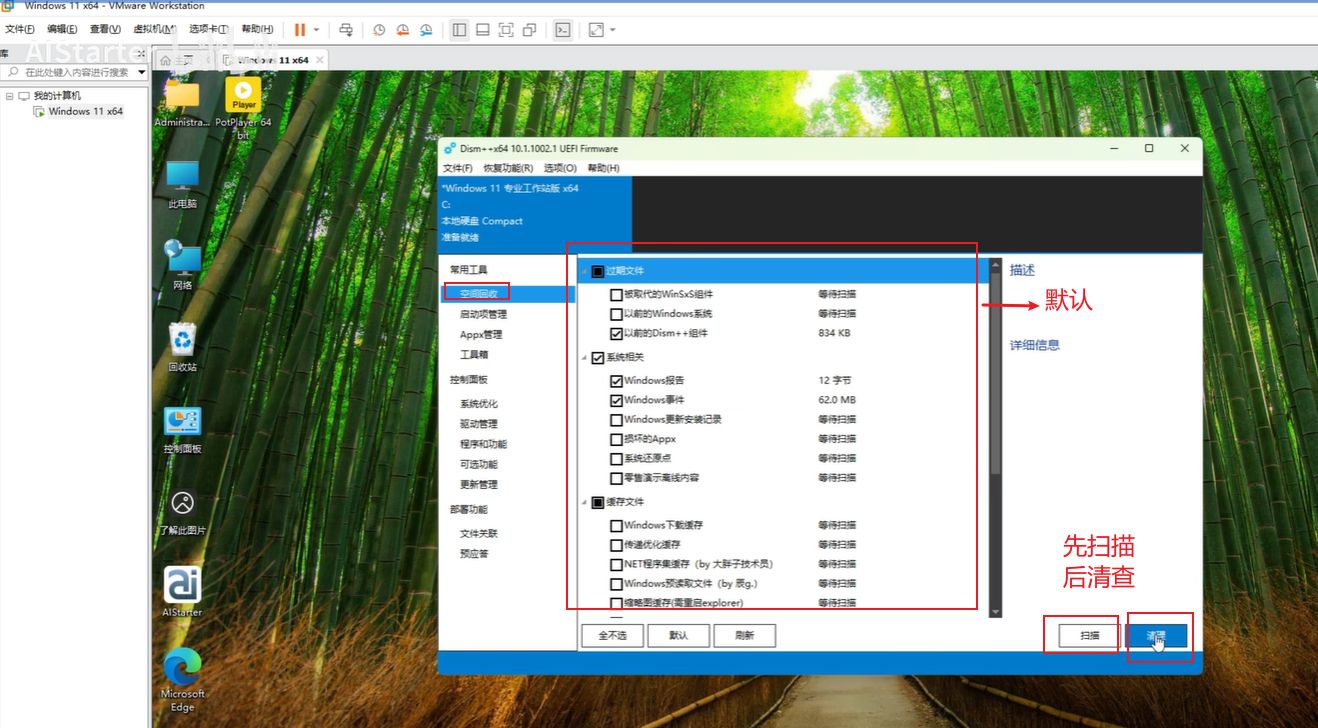
Task: Collapse the 缓存文件 group
Action: coord(585,502)
